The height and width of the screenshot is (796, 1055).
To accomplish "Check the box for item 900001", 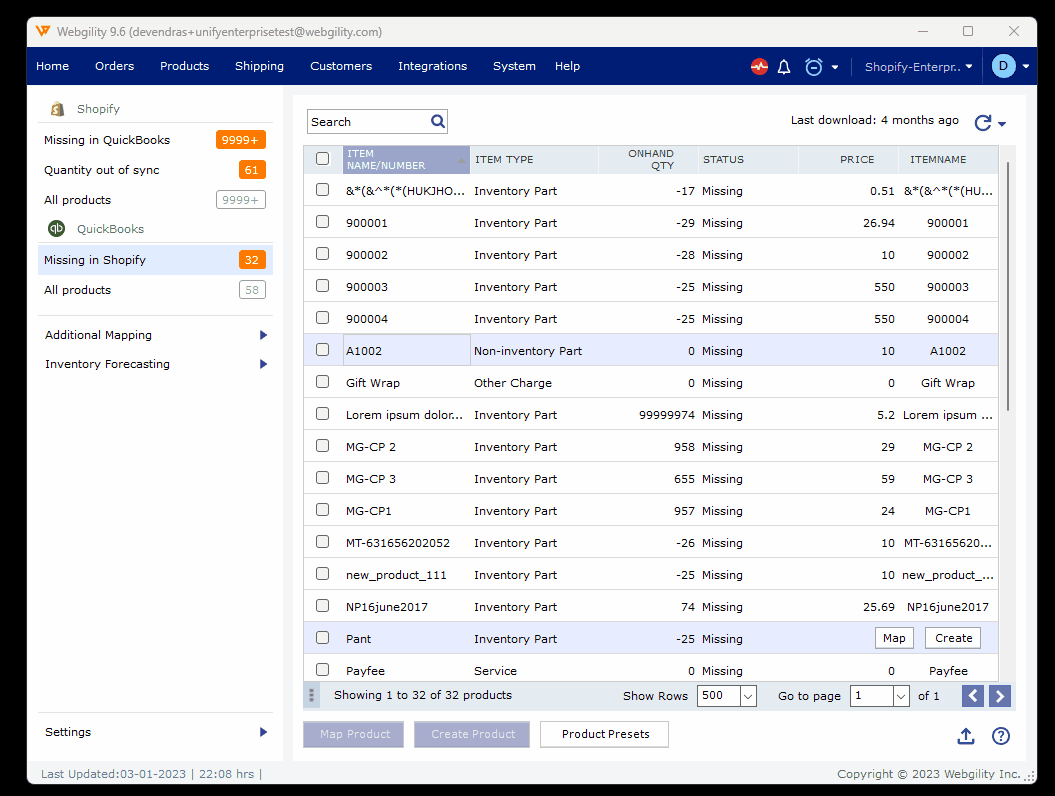I will coord(323,222).
